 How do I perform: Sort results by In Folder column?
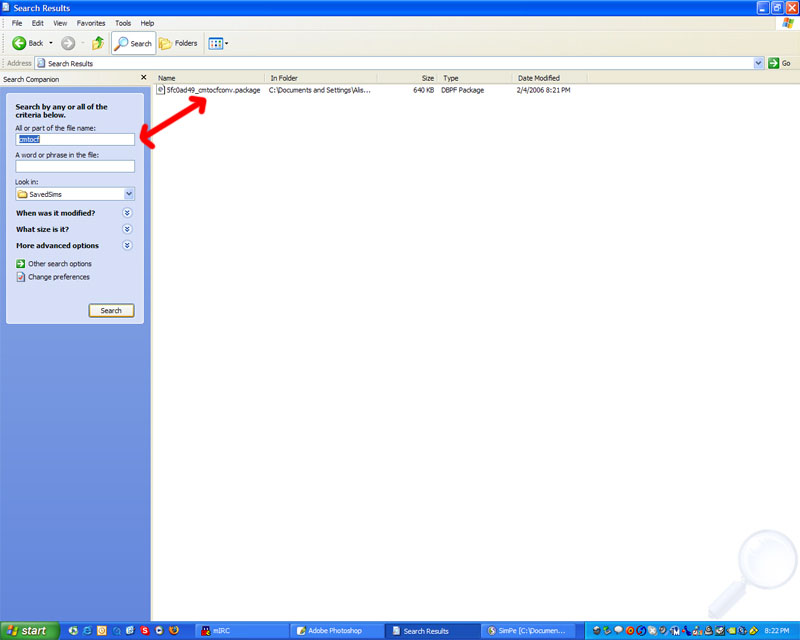click(321, 78)
